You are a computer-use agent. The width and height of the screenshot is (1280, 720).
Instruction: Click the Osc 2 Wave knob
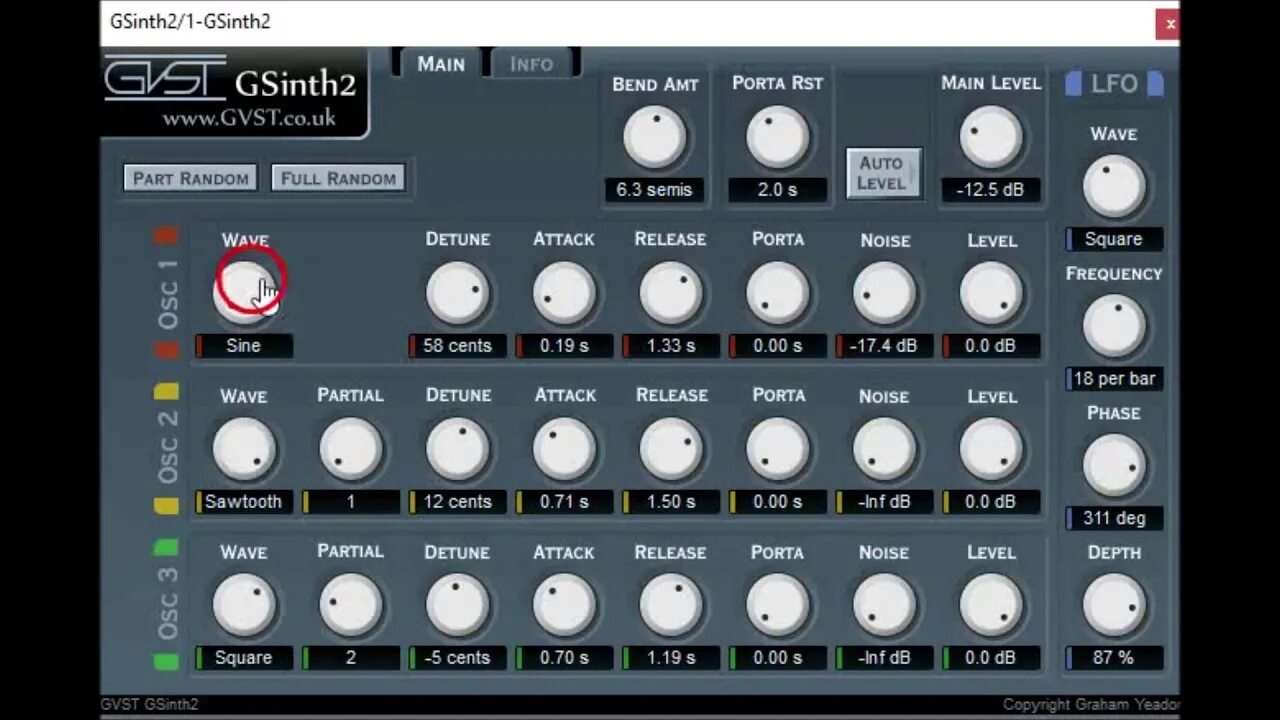click(244, 449)
